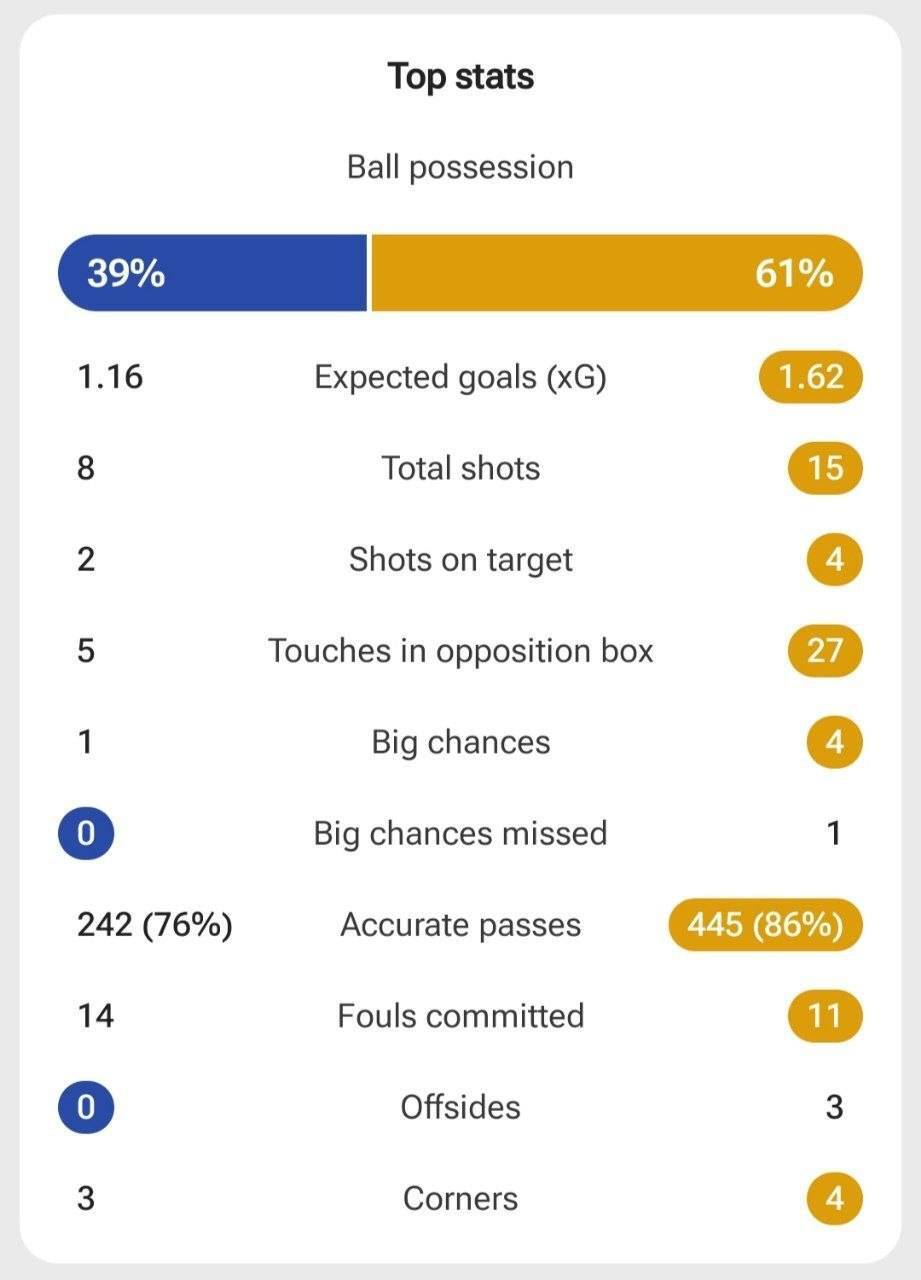The image size is (921, 1280).
Task: Click the Ball possession label
Action: coord(460,167)
